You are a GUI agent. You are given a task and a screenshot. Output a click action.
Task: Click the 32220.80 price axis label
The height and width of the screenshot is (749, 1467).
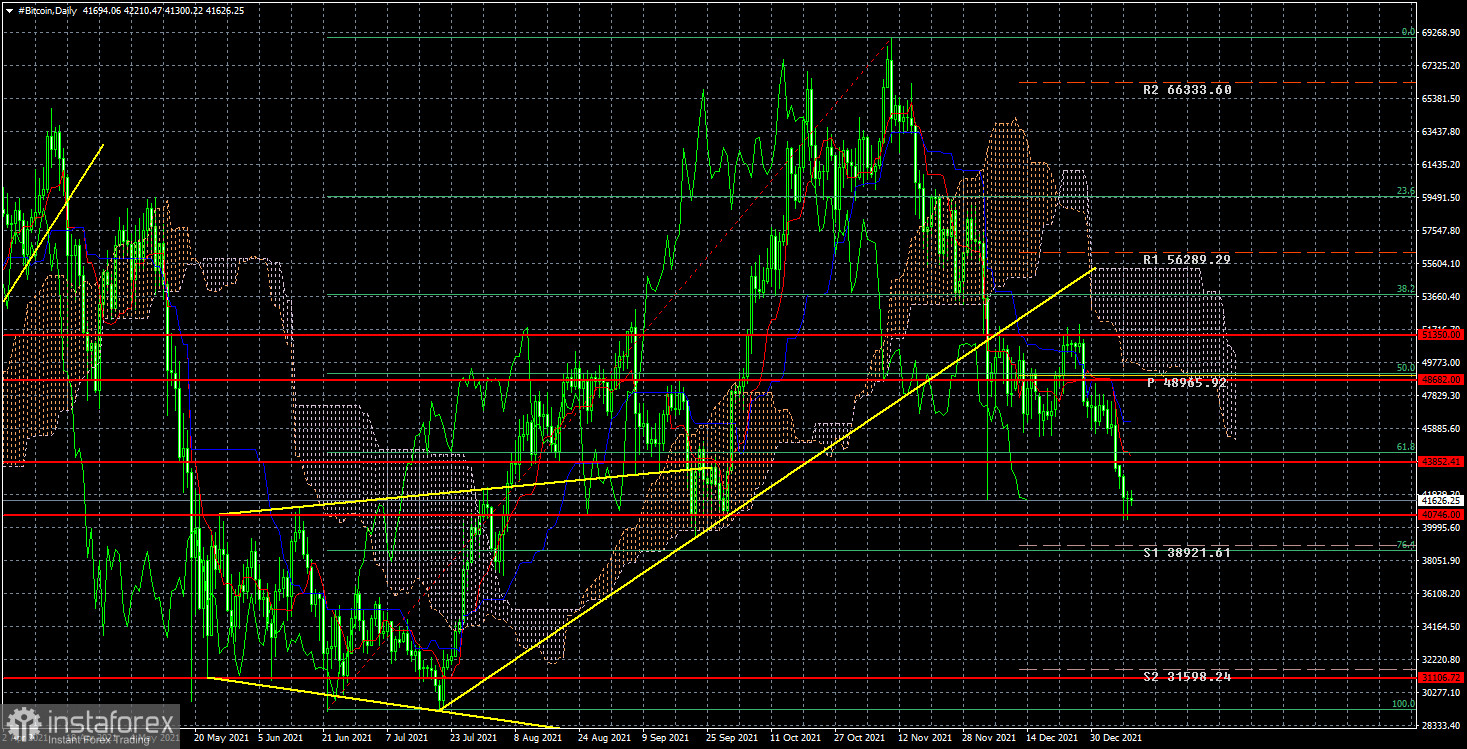(x=1442, y=660)
